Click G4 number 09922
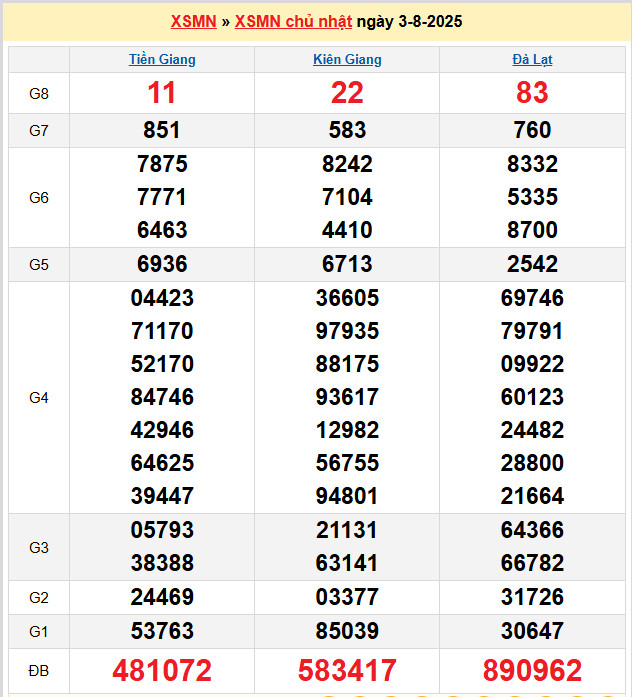Screen dimensions: 632x697 [x=532, y=364]
